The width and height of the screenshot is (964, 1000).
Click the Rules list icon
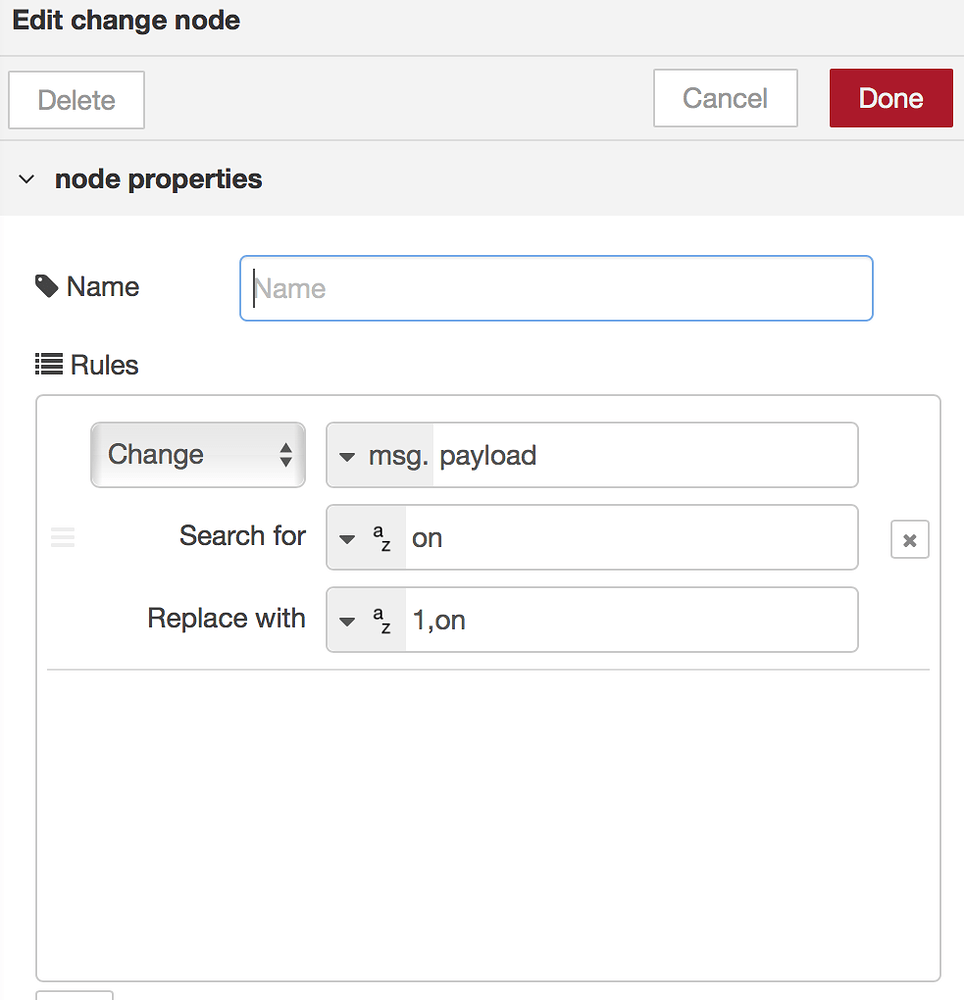tap(47, 364)
